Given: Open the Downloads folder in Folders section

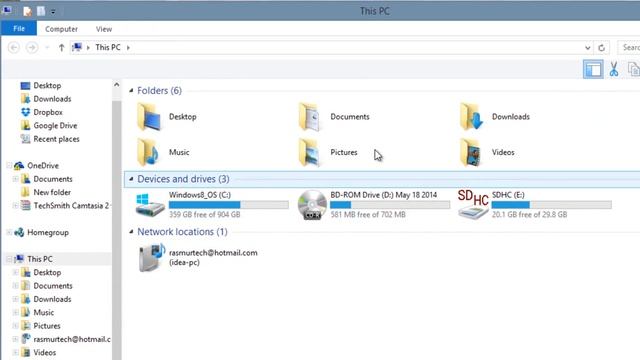Looking at the screenshot, I should point(495,117).
